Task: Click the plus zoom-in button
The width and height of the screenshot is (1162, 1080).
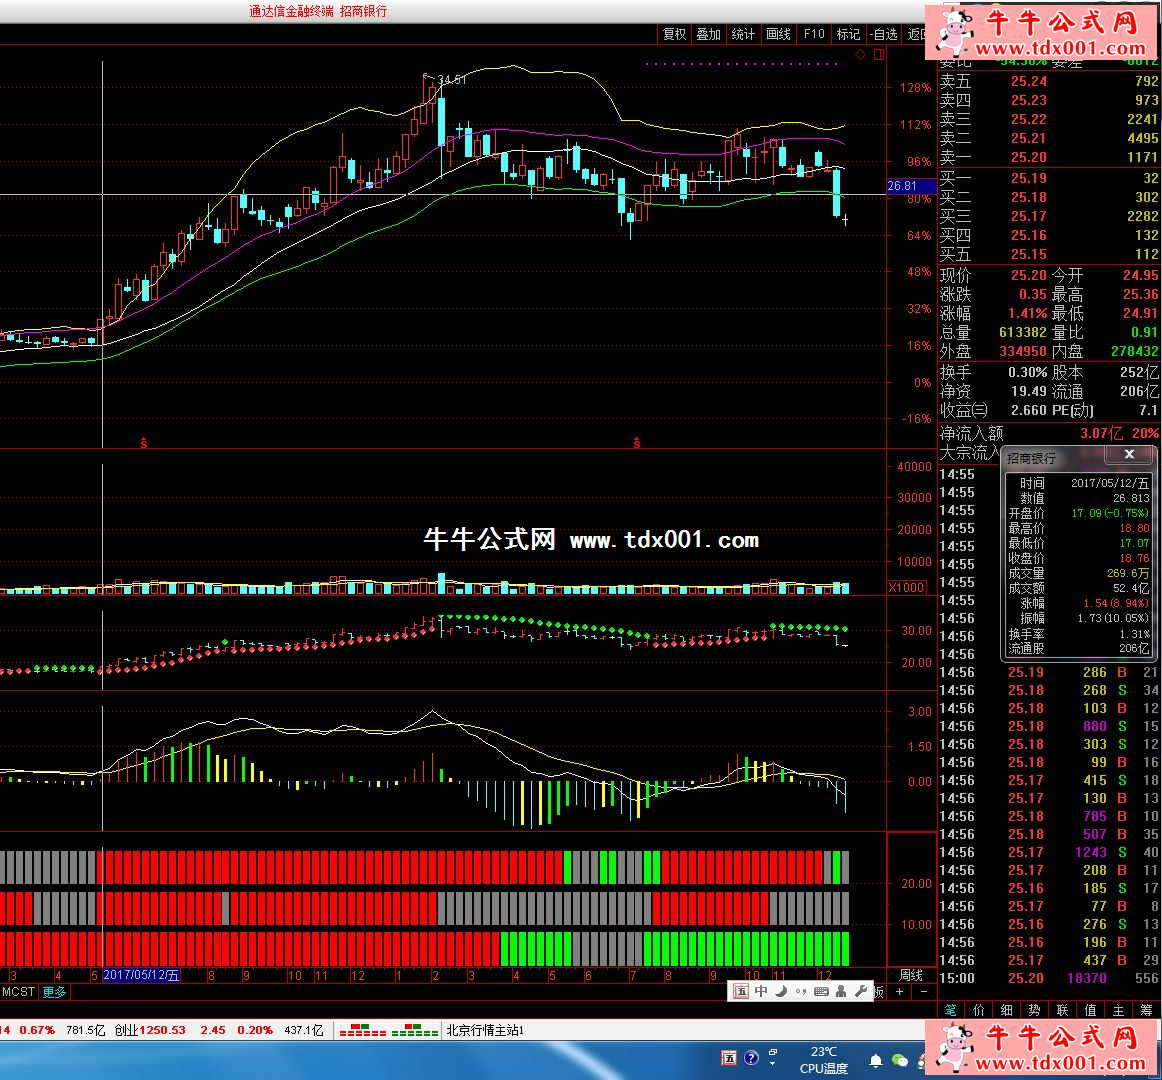Action: pos(900,992)
